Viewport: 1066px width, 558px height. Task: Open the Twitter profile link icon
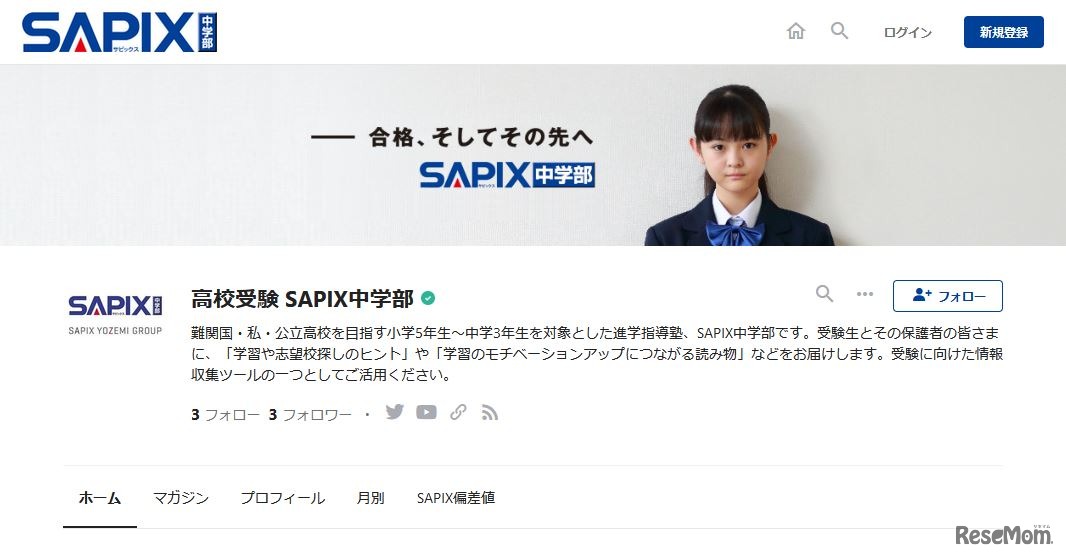click(x=394, y=412)
